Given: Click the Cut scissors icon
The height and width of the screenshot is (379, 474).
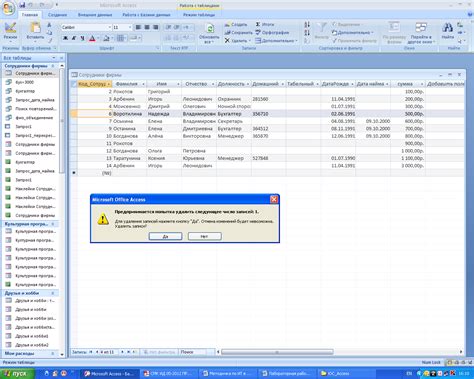Looking at the screenshot, I should [x=49, y=25].
